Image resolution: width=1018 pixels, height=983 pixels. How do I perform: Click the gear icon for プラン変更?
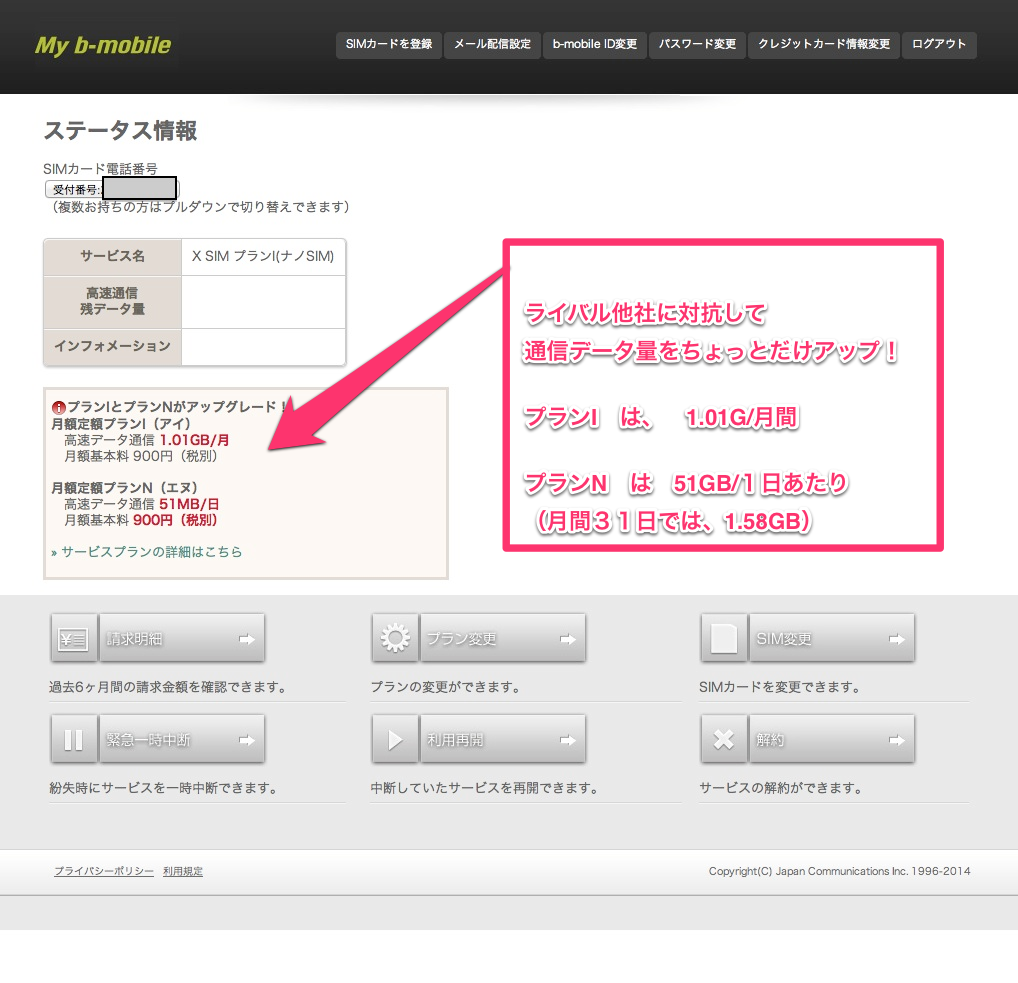pos(395,639)
